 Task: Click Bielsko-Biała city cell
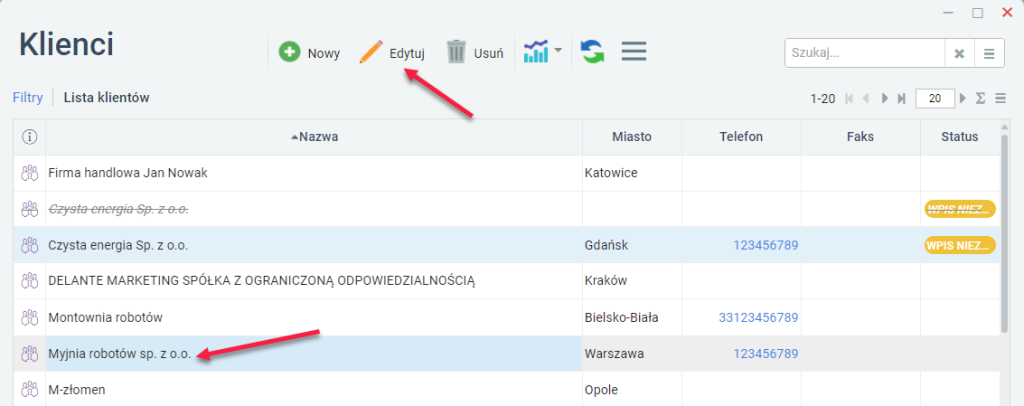632,318
